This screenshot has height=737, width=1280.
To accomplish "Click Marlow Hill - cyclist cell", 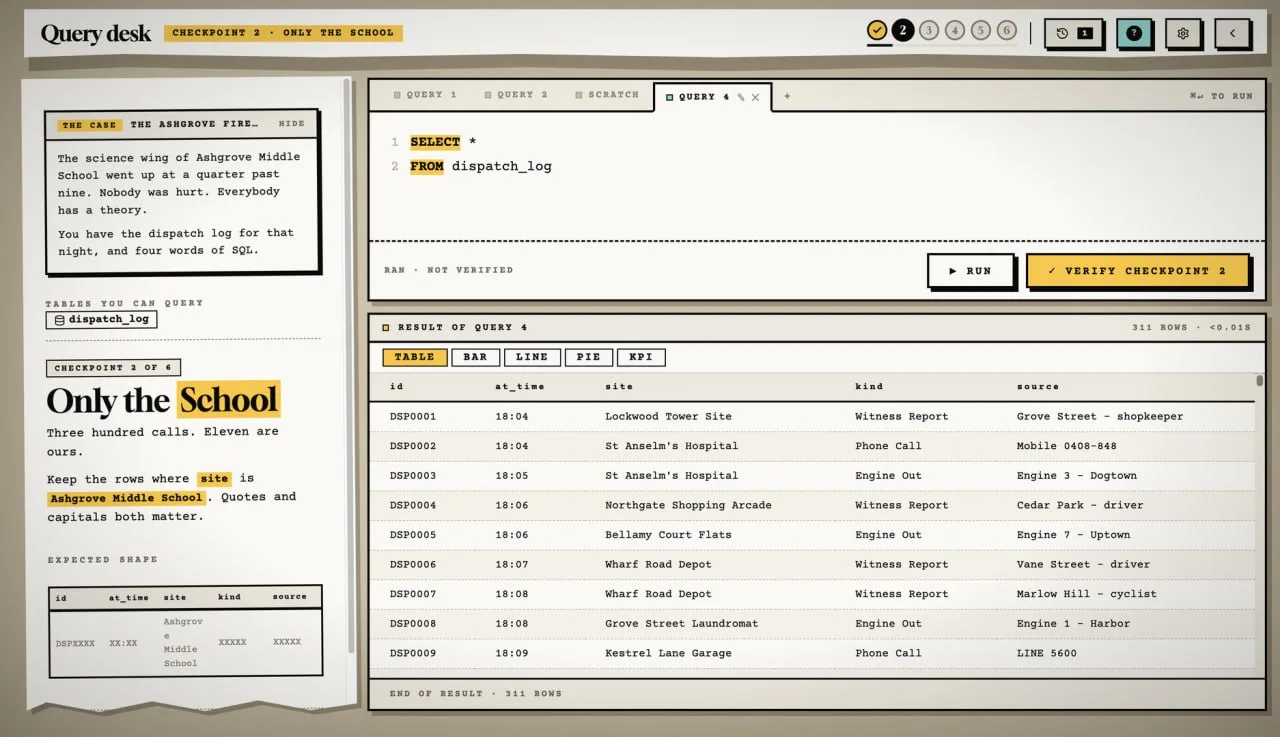I will click(x=1087, y=594).
